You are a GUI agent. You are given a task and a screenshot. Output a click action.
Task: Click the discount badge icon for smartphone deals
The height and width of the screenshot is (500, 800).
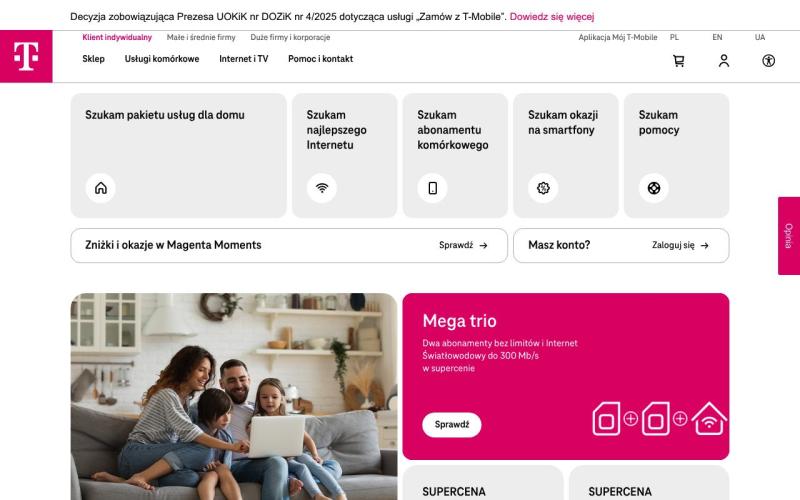[x=543, y=188]
